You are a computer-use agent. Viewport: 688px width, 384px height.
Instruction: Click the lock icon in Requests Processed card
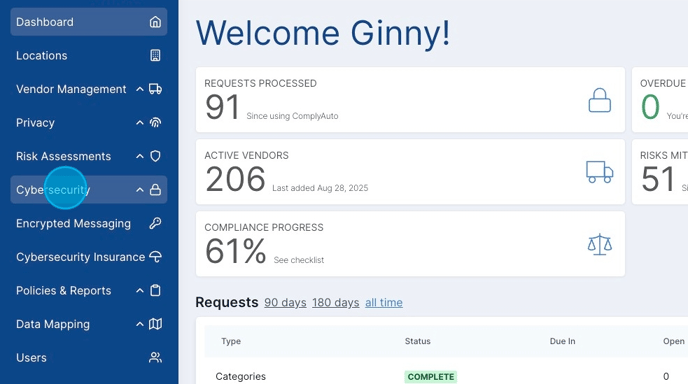[599, 100]
